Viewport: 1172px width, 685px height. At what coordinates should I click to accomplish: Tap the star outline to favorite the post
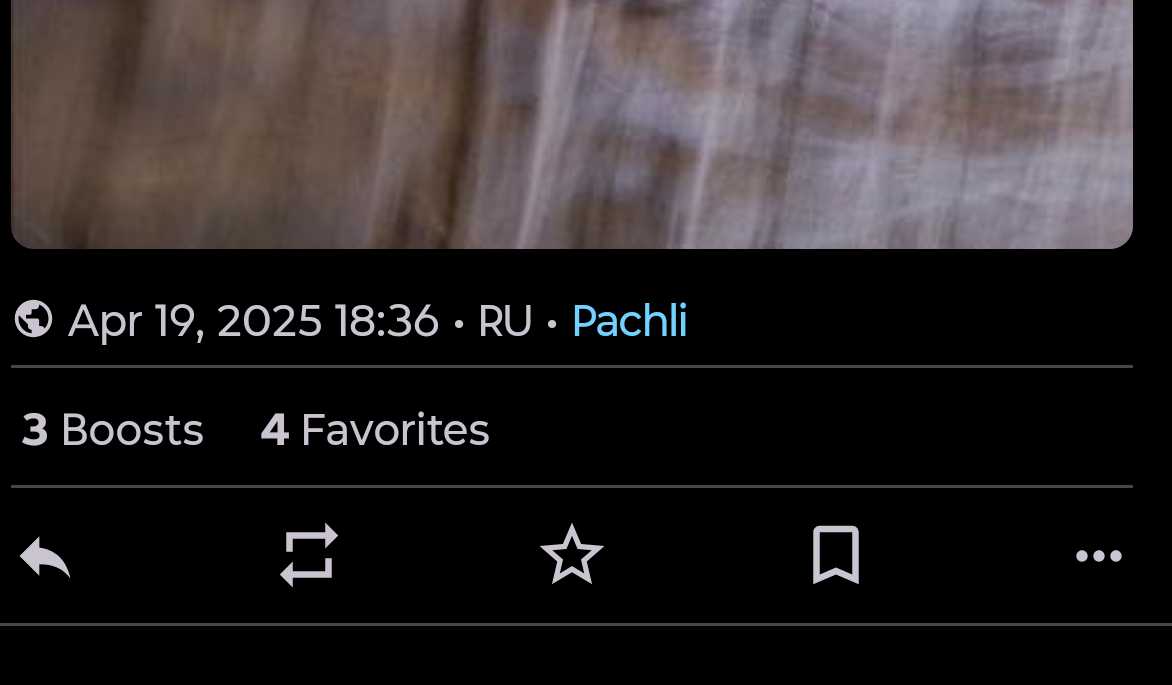[x=572, y=555]
